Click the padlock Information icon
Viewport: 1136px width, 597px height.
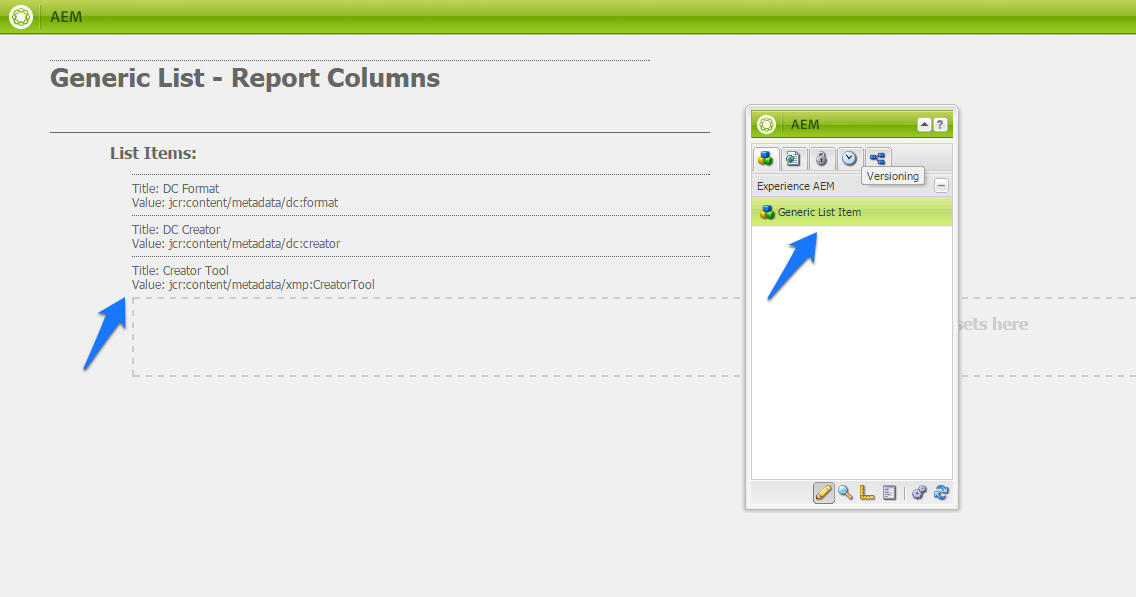820,158
